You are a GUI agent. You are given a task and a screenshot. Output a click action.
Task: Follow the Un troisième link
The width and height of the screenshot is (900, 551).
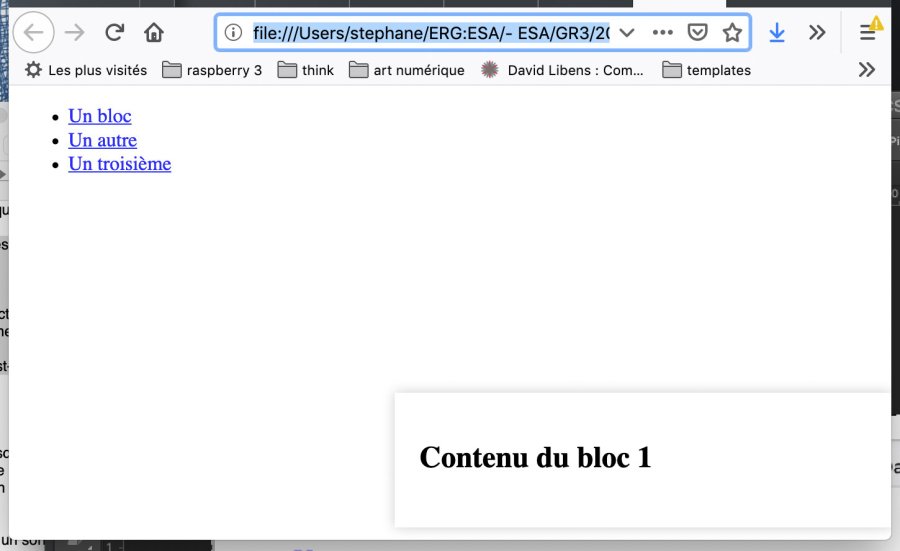tap(119, 164)
